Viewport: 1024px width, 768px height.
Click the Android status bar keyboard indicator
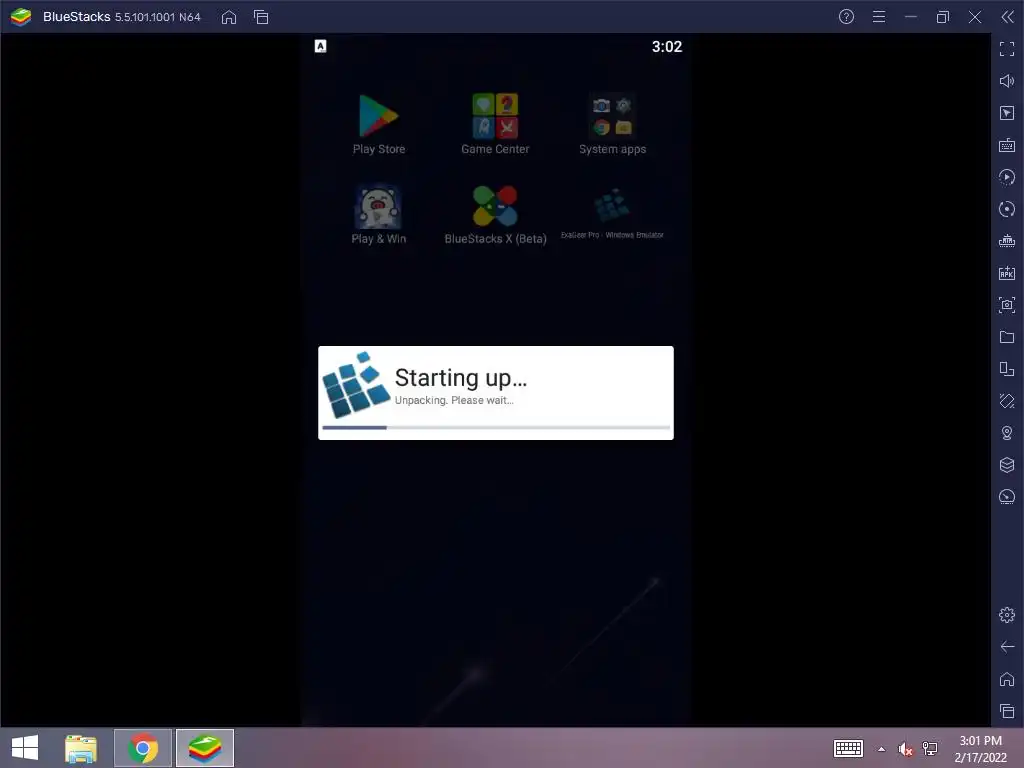tap(320, 46)
